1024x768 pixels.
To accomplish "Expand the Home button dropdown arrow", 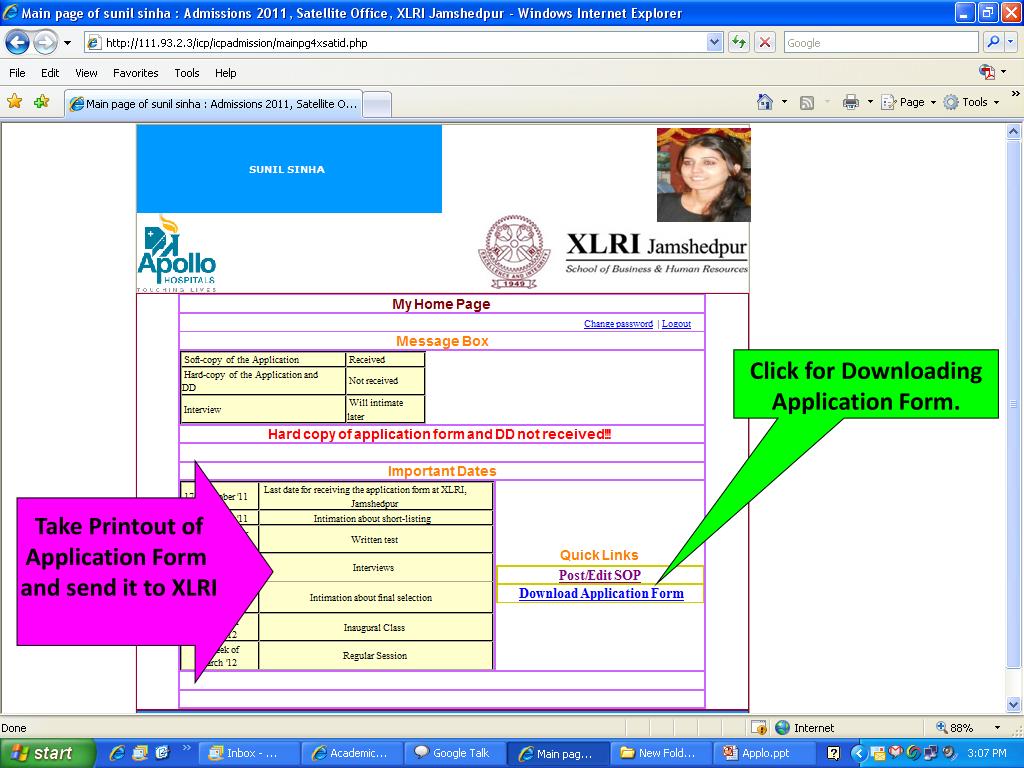I will click(x=784, y=102).
